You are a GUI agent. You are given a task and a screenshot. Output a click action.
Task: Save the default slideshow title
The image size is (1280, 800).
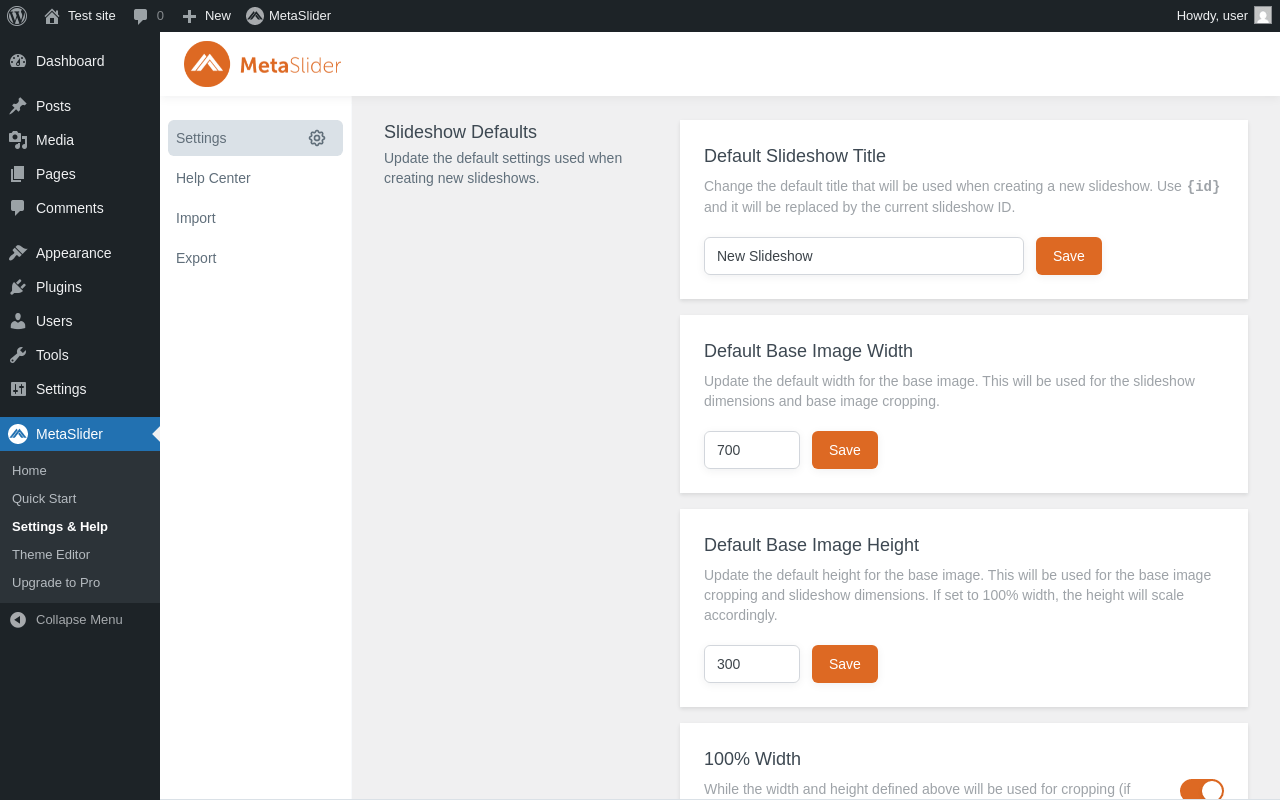pyautogui.click(x=1068, y=256)
